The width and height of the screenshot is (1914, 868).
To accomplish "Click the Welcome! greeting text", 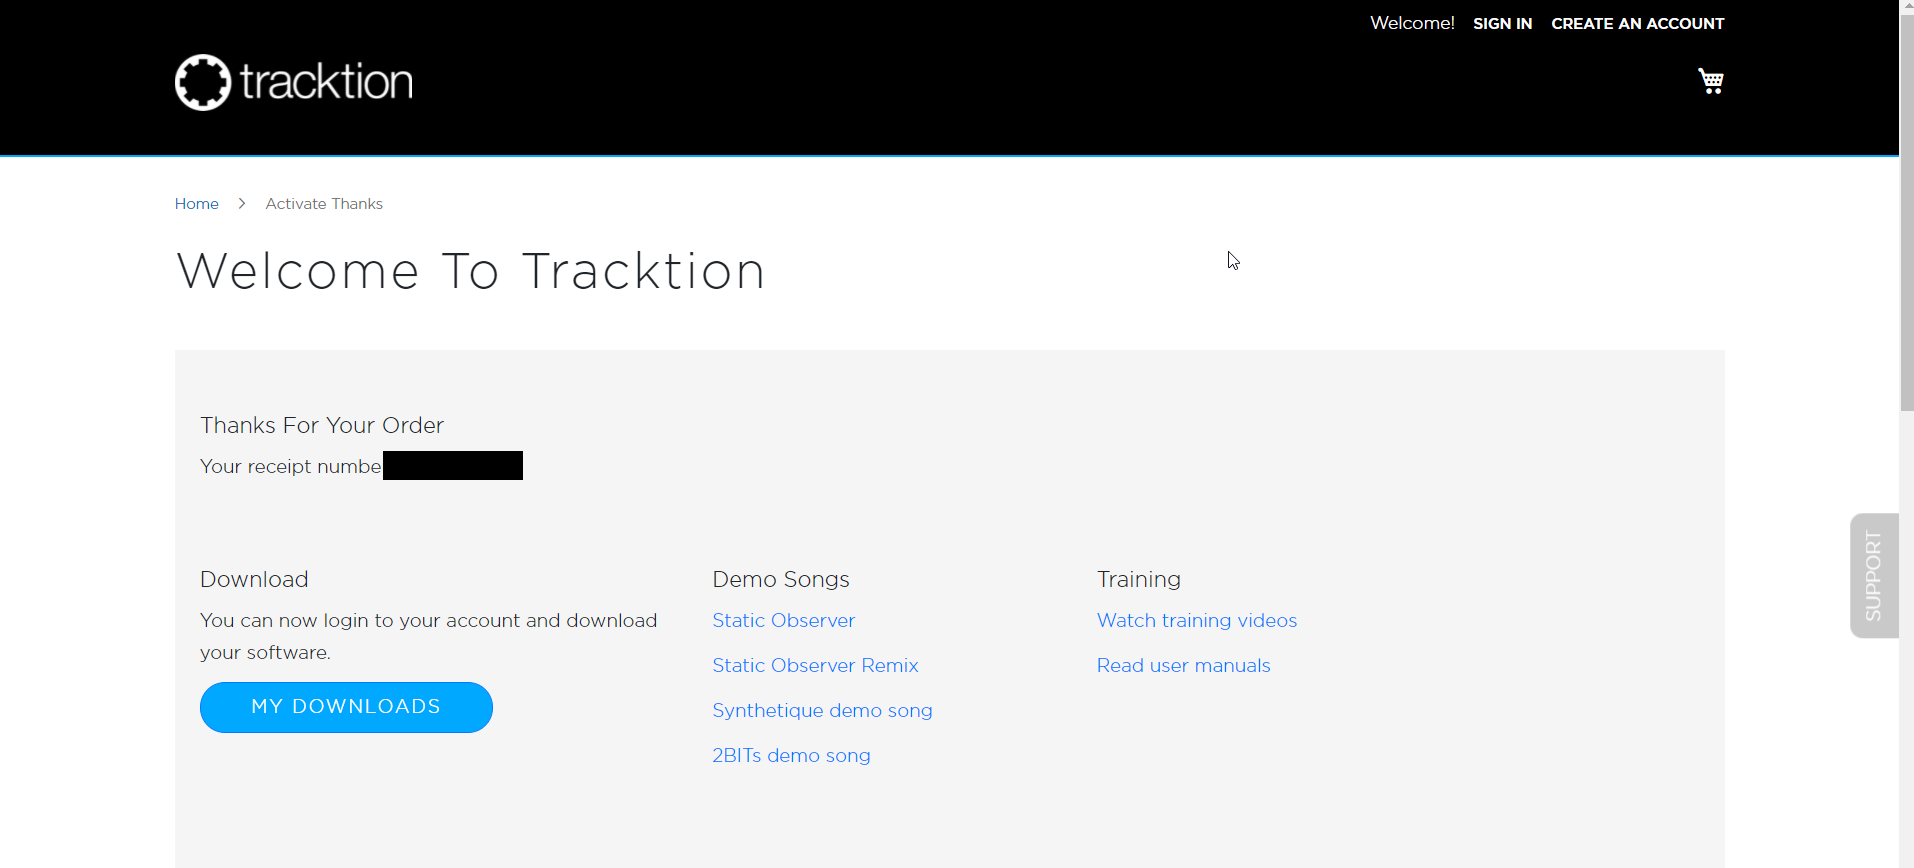I will [x=1412, y=23].
